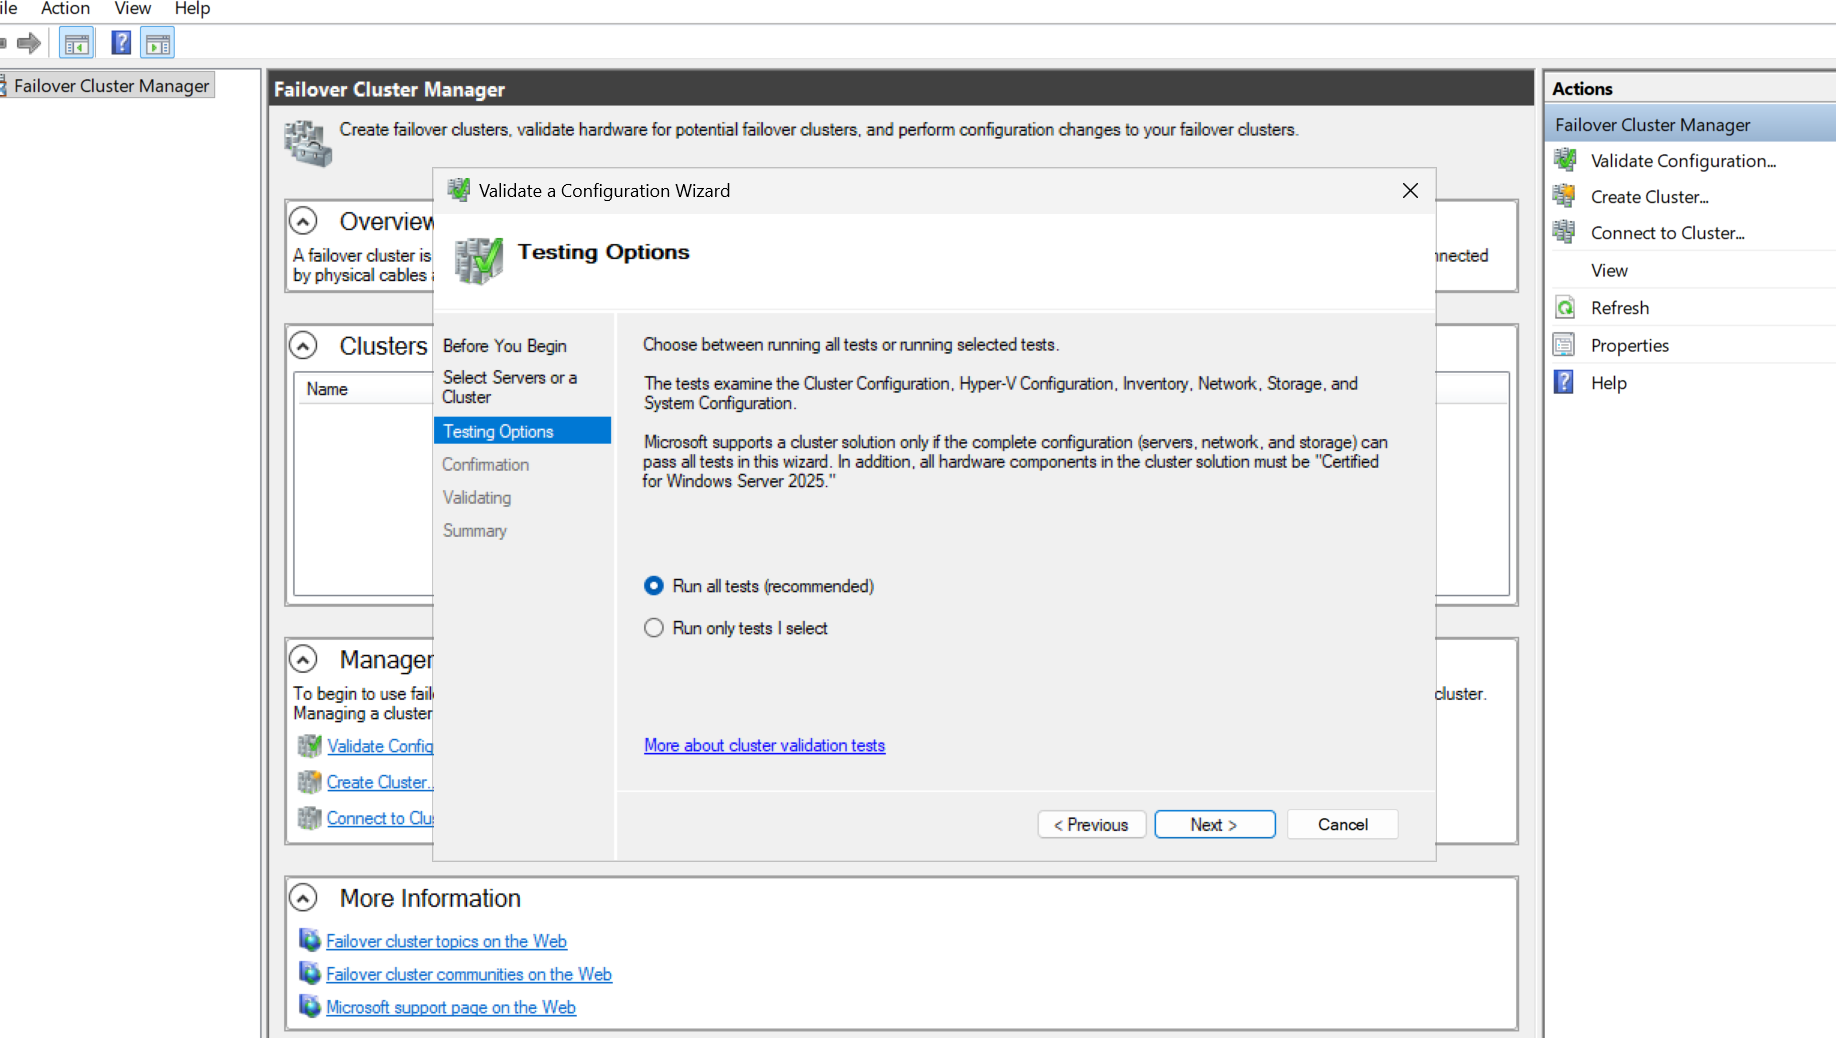Click icon beside Create Cluster link in Management
Screen dimensions: 1836x1038
[310, 782]
